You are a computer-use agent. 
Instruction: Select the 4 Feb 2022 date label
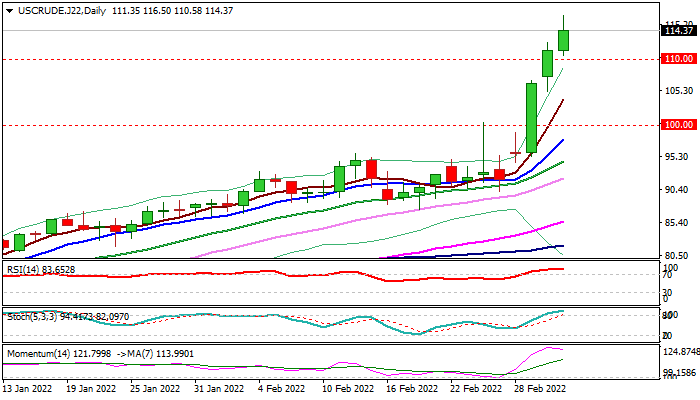[x=282, y=389]
